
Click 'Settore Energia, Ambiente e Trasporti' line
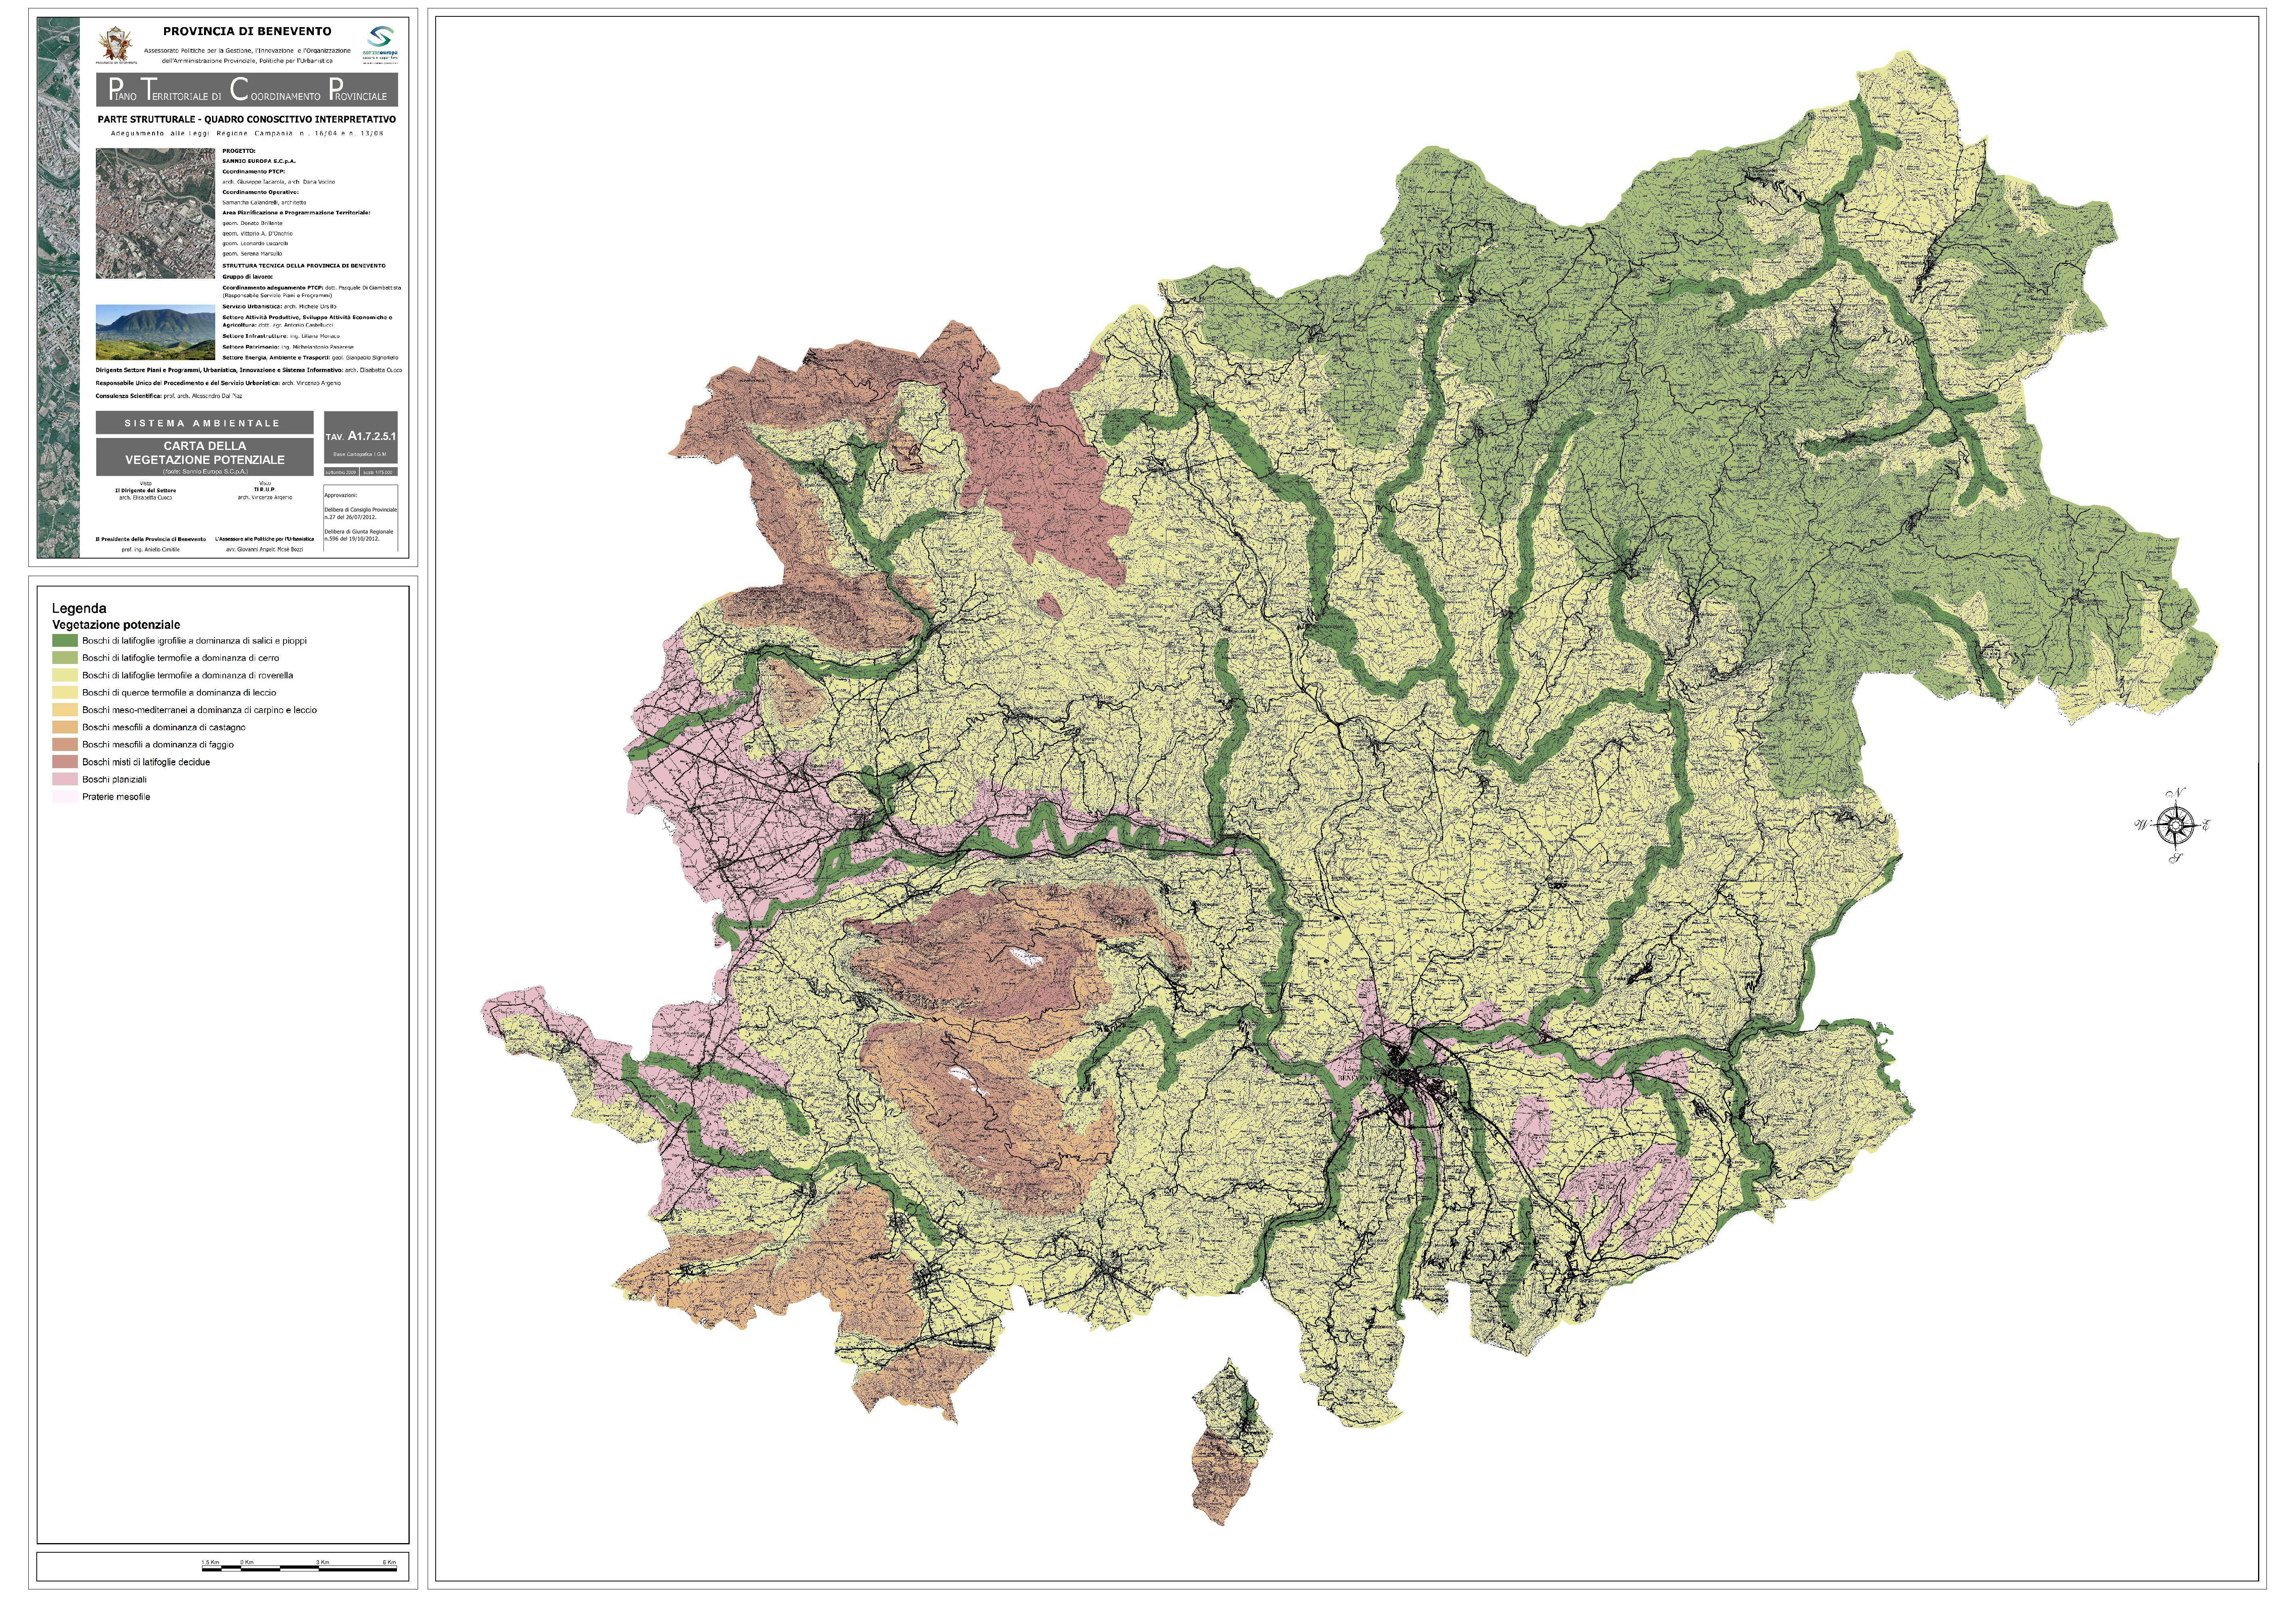pyautogui.click(x=311, y=358)
